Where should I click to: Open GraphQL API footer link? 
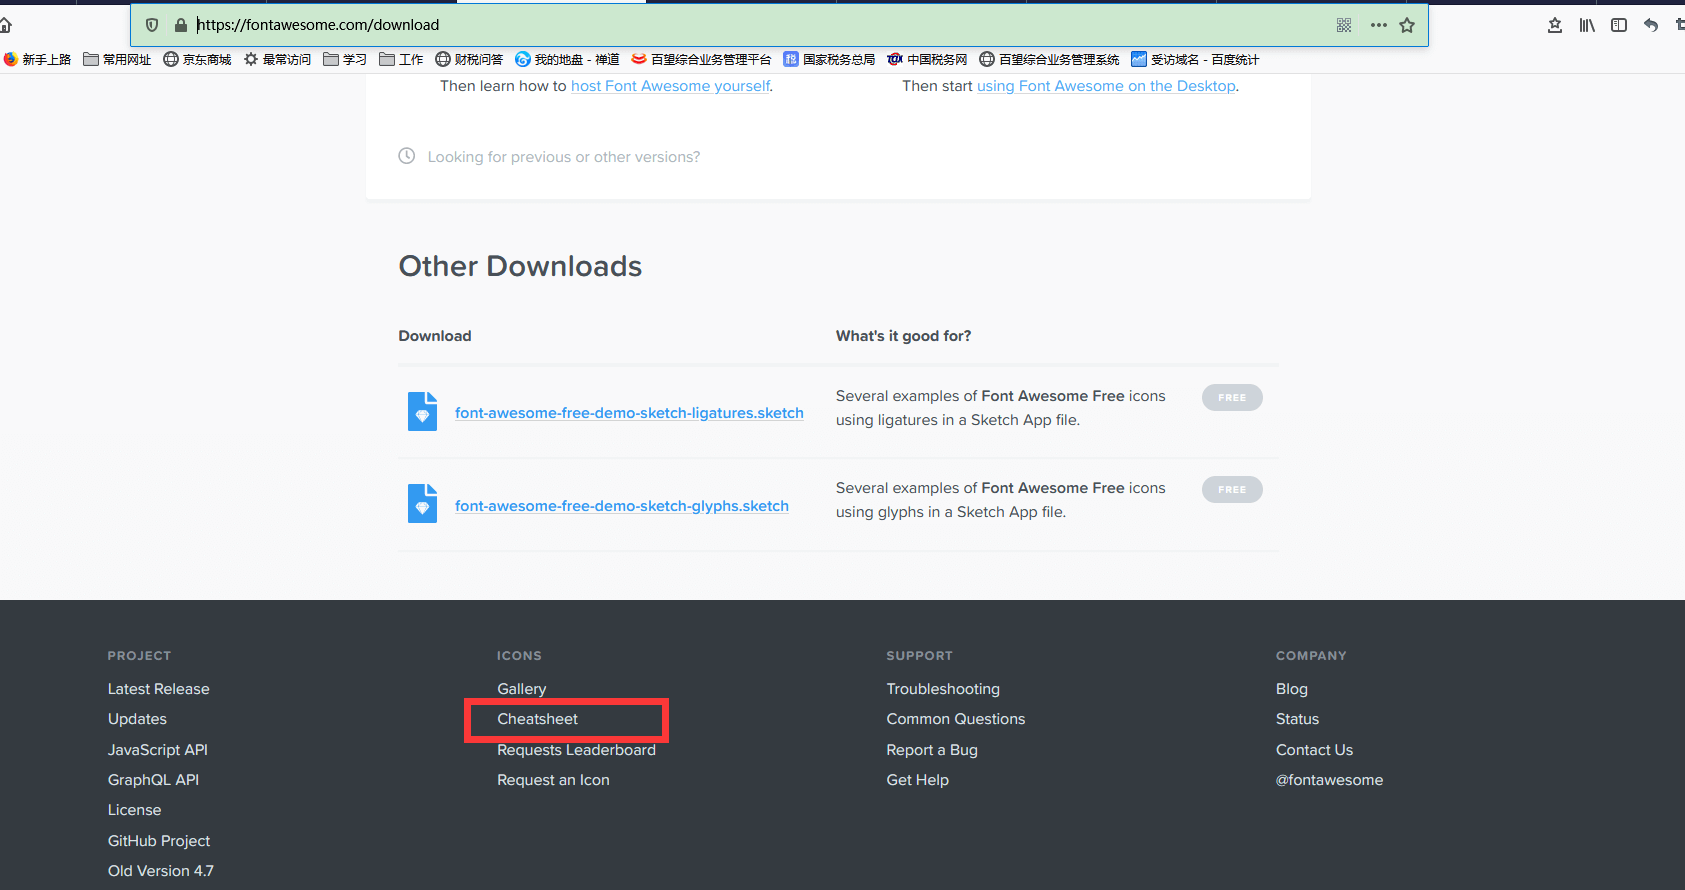(x=153, y=780)
